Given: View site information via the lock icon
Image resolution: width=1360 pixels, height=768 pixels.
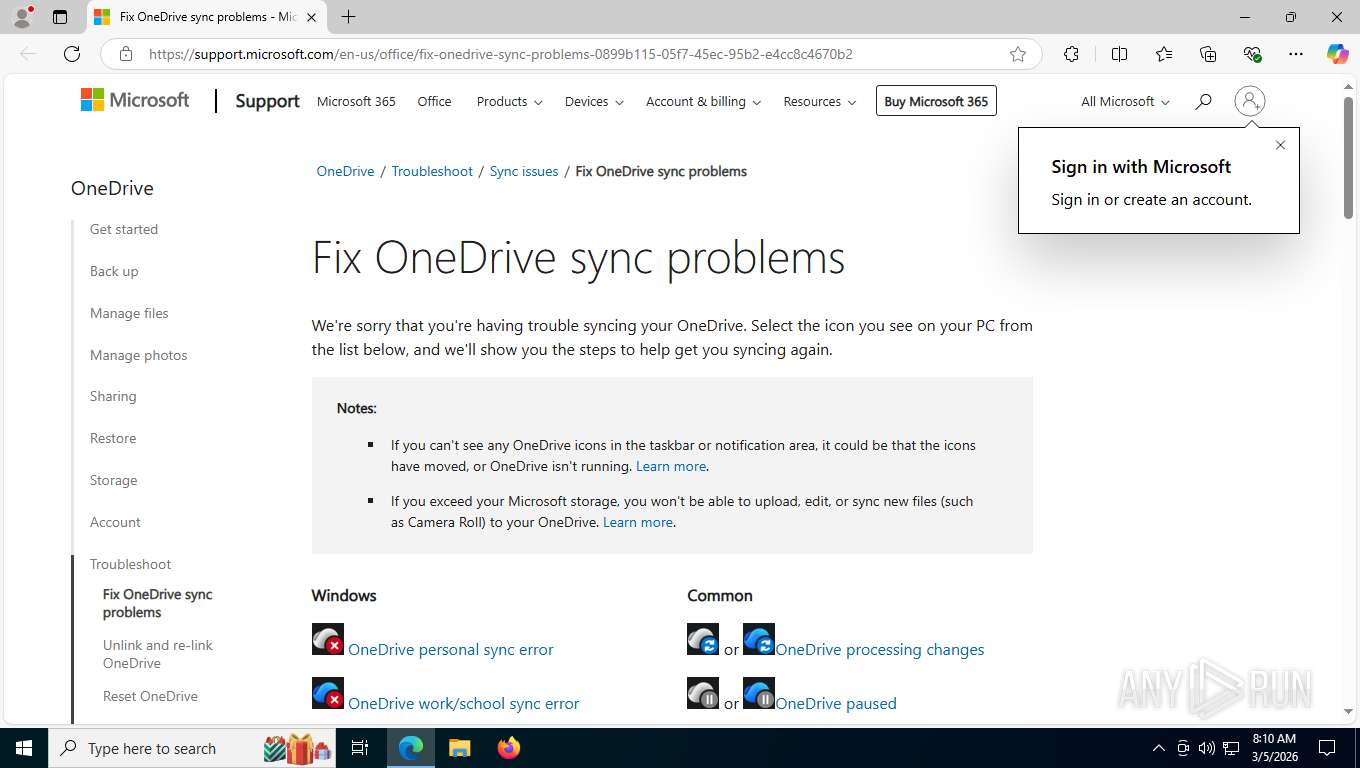Looking at the screenshot, I should tap(126, 54).
